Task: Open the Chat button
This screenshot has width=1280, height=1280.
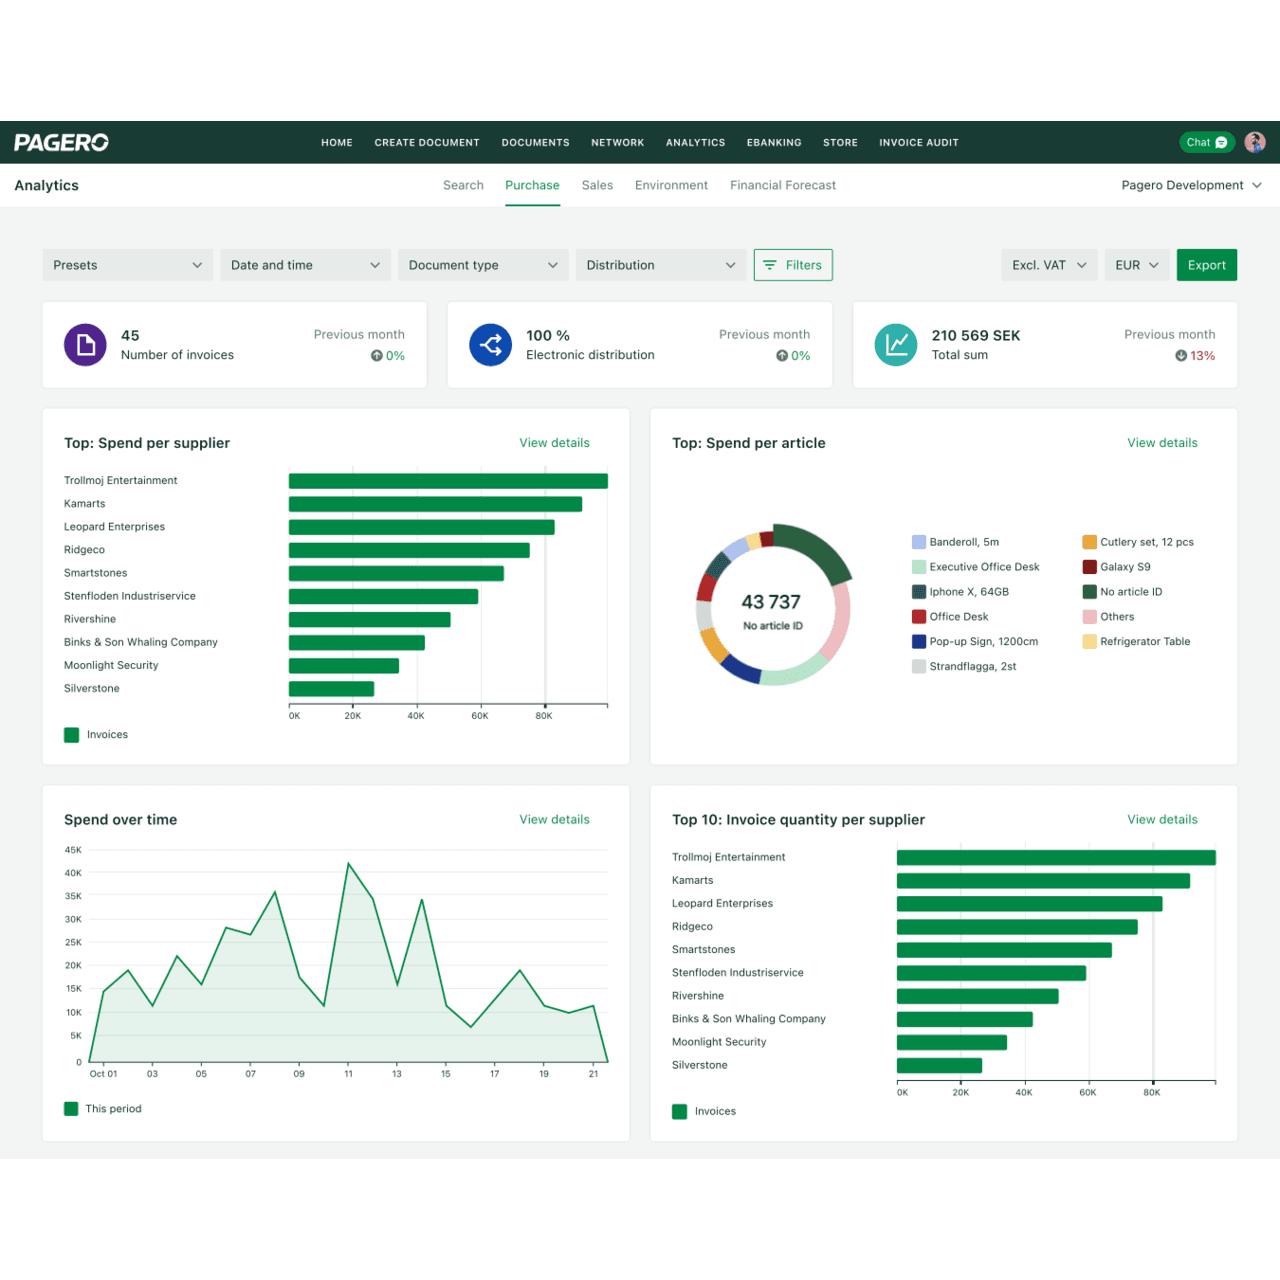Action: [x=1207, y=142]
